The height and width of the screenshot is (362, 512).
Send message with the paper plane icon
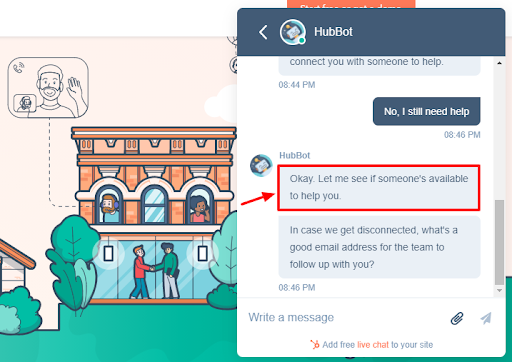coord(486,318)
